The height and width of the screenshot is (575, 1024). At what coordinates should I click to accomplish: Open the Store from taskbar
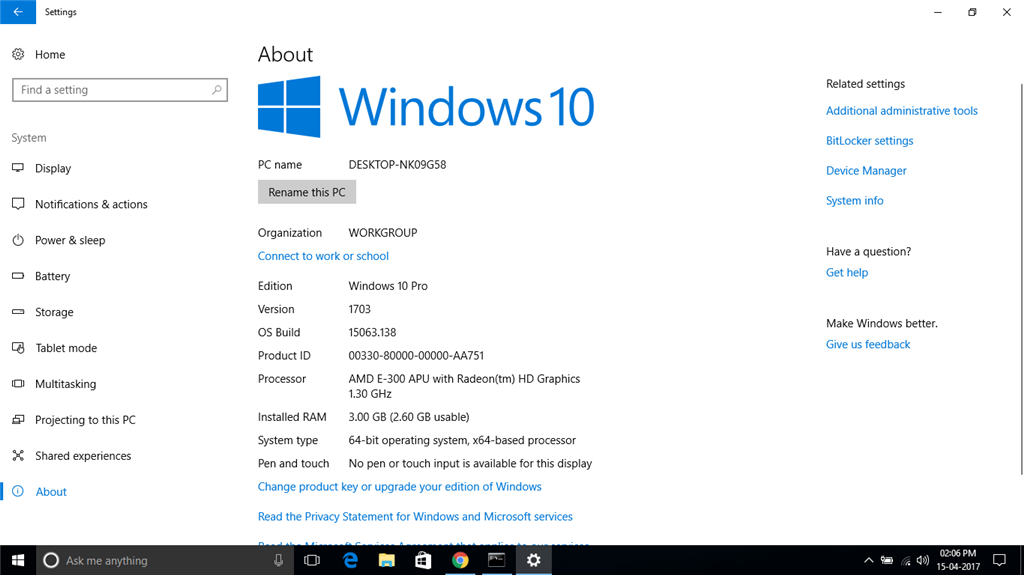click(x=423, y=560)
